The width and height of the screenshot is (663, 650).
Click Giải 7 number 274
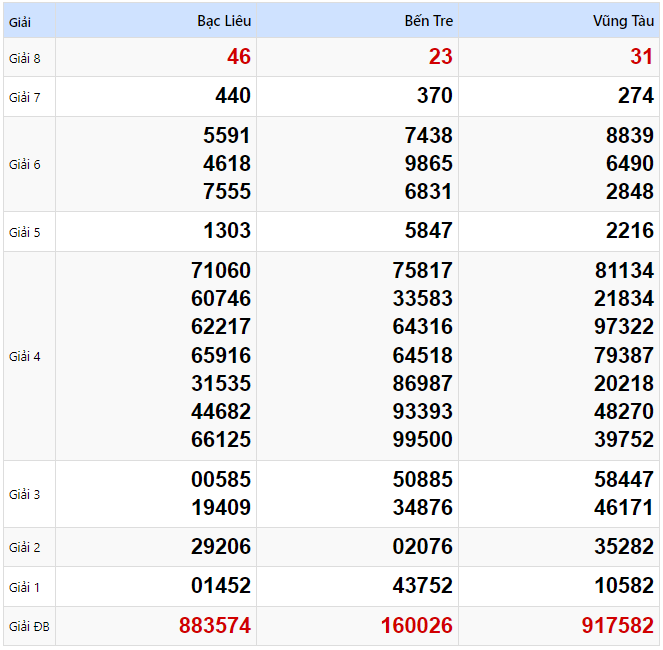636,97
